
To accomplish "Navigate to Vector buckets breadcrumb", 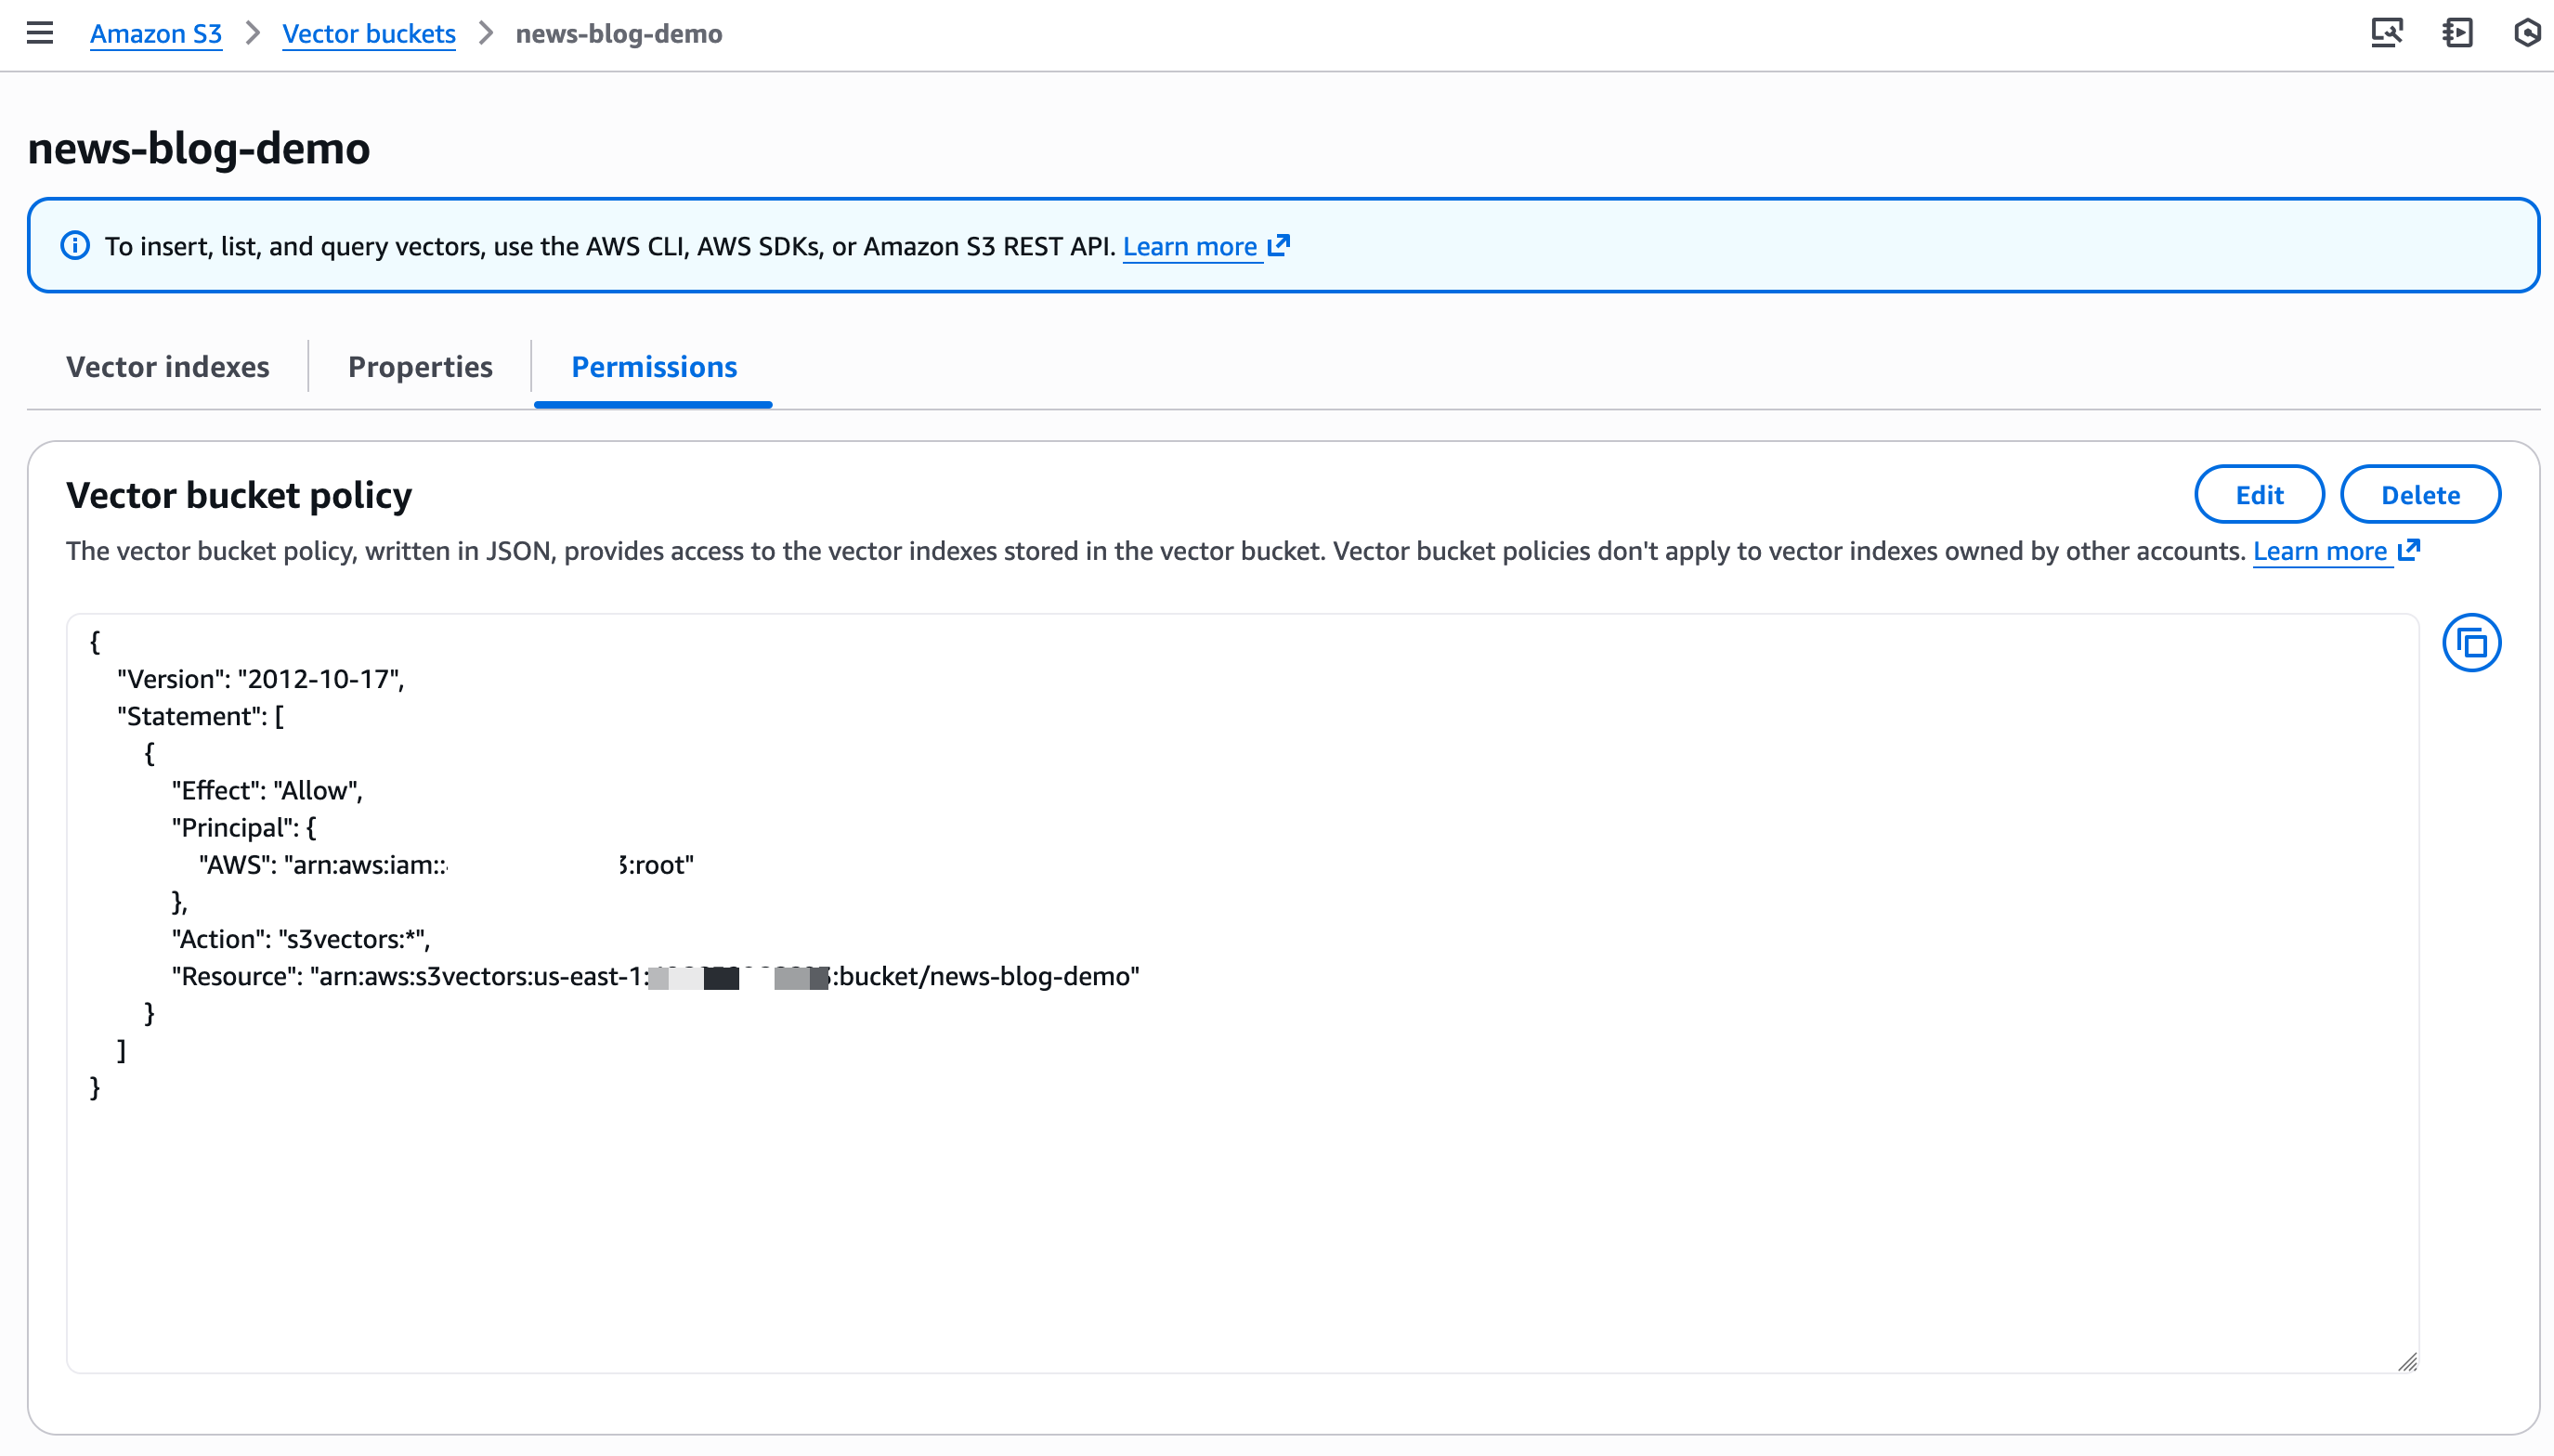I will coord(369,34).
